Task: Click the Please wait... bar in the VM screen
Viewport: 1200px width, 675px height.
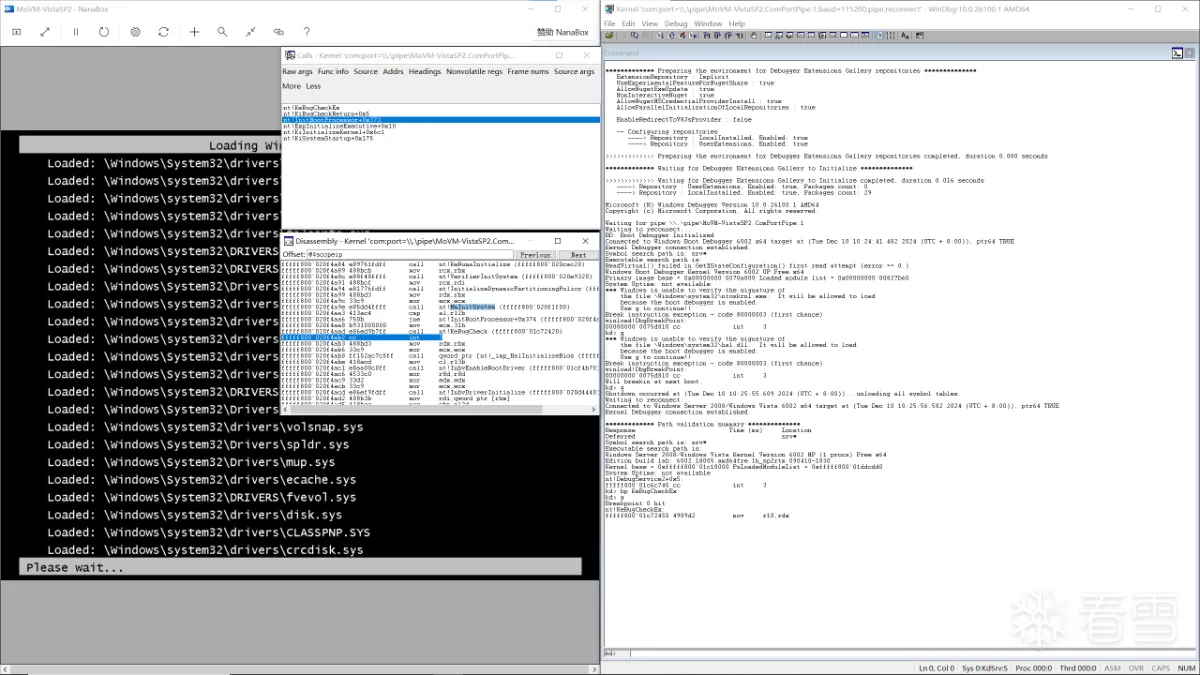Action: point(300,567)
